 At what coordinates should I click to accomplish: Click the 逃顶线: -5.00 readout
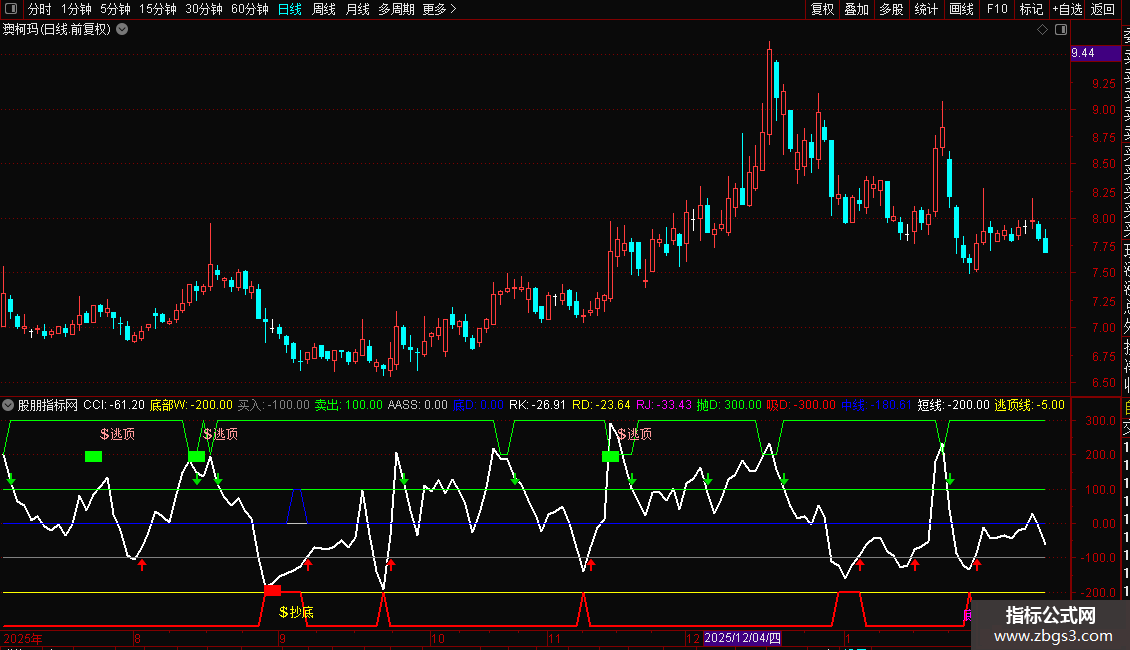click(x=1030, y=405)
